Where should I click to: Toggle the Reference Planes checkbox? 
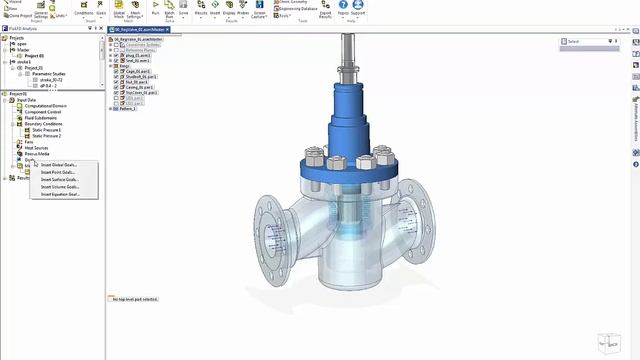[116, 50]
